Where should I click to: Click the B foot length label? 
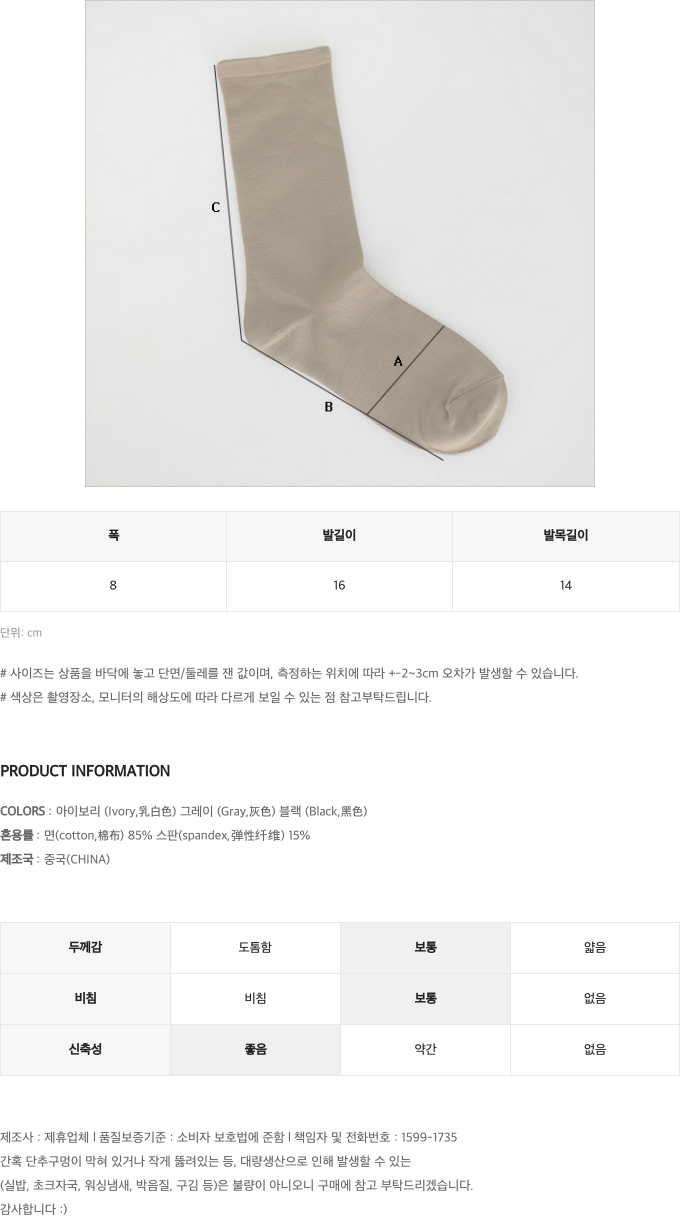[328, 407]
